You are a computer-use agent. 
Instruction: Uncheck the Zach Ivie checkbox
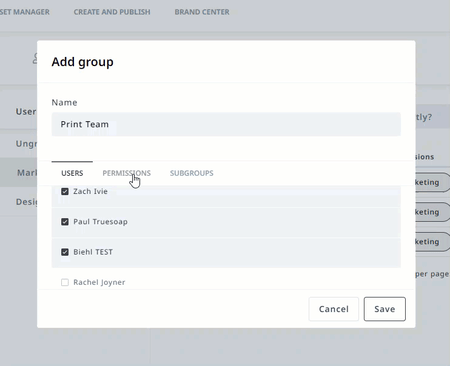coord(65,191)
